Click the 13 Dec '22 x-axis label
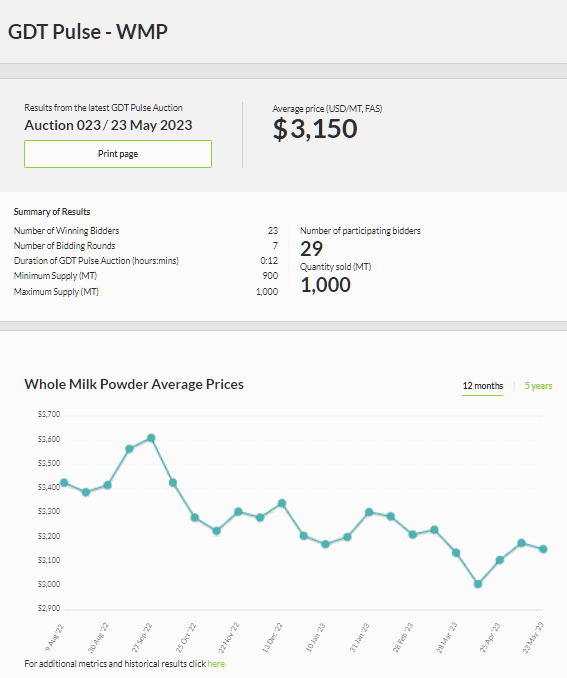This screenshot has width=567, height=678. click(272, 637)
